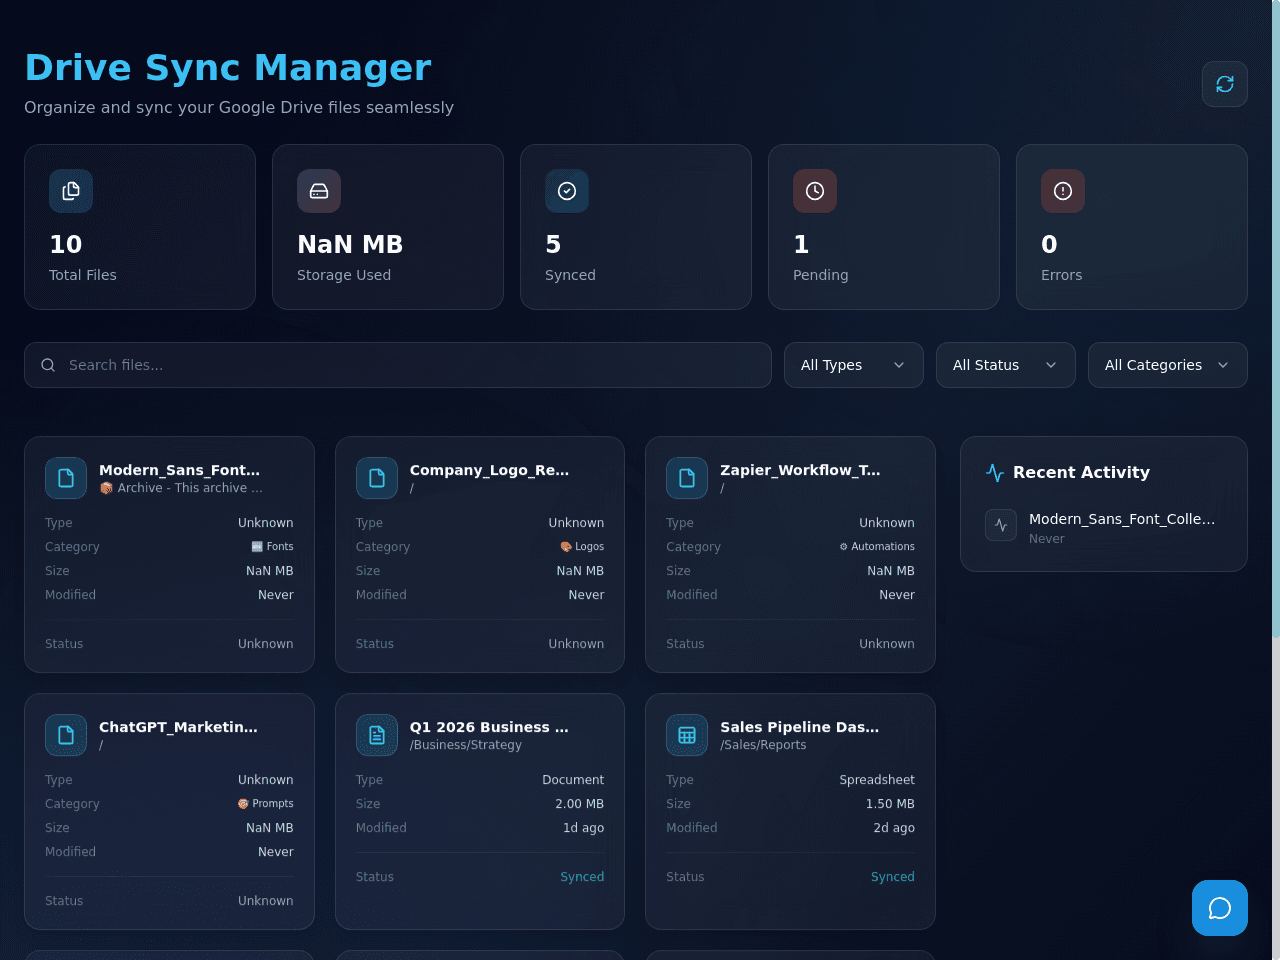
Task: Click Synced status on Q1 2026 Business card
Action: click(582, 877)
